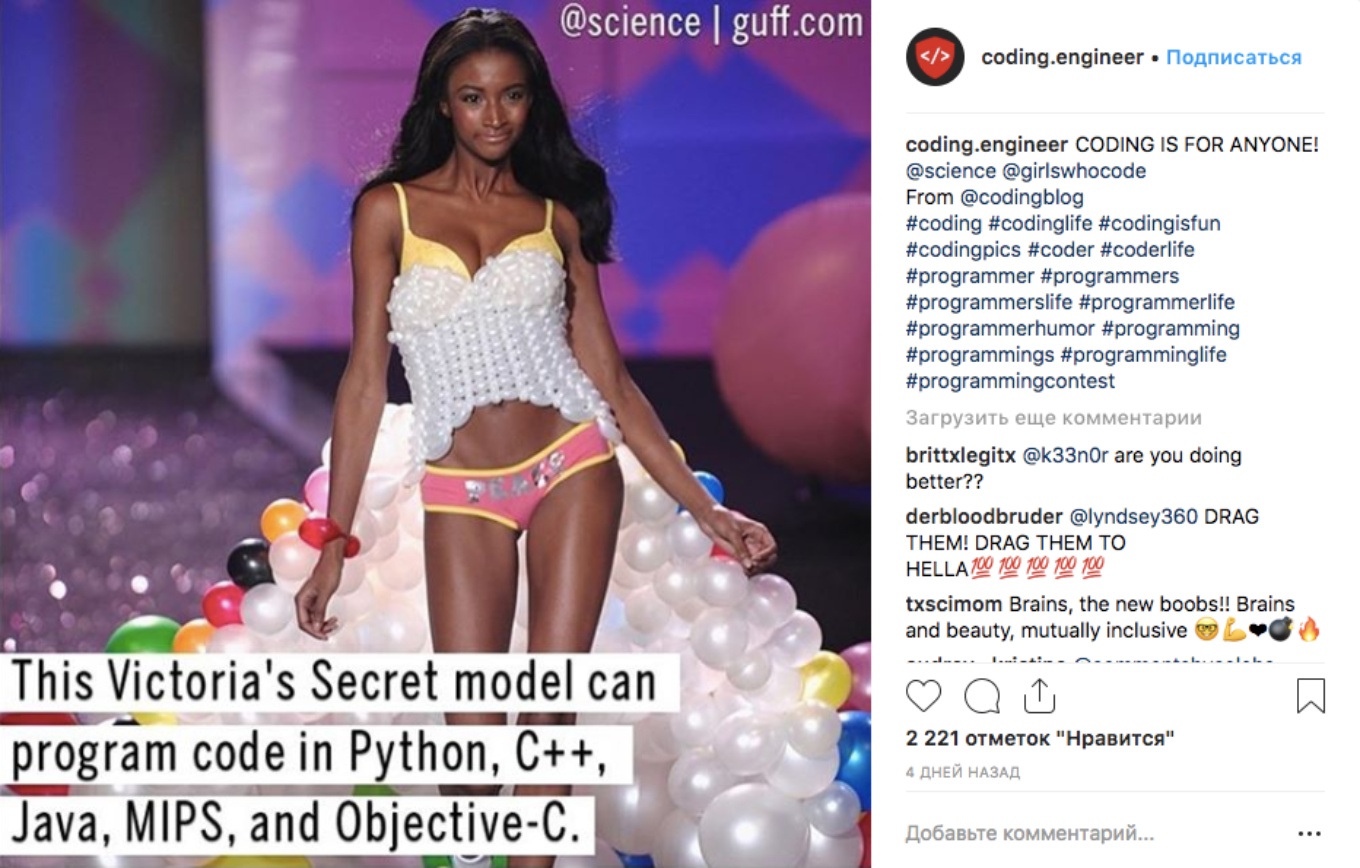1360x868 pixels.
Task: Load more comments via Загрузить еще комментарии
Action: 1054,418
